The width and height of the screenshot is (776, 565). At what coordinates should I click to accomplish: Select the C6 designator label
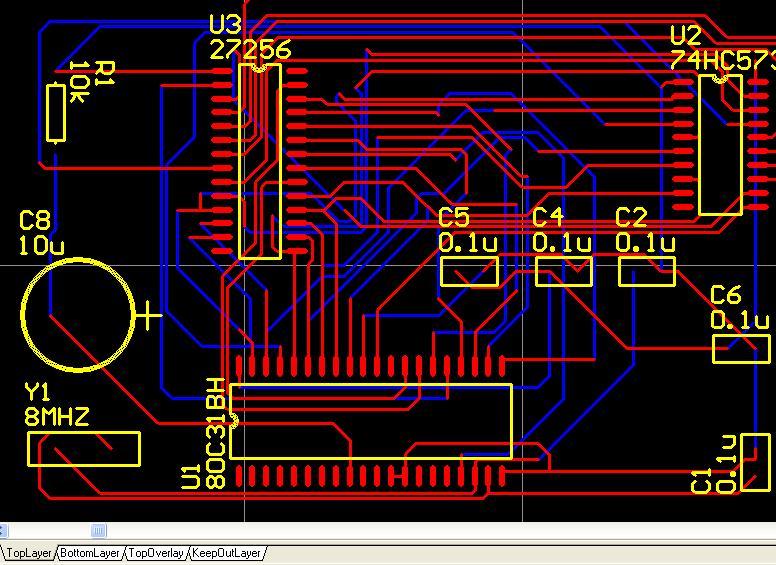pos(726,295)
